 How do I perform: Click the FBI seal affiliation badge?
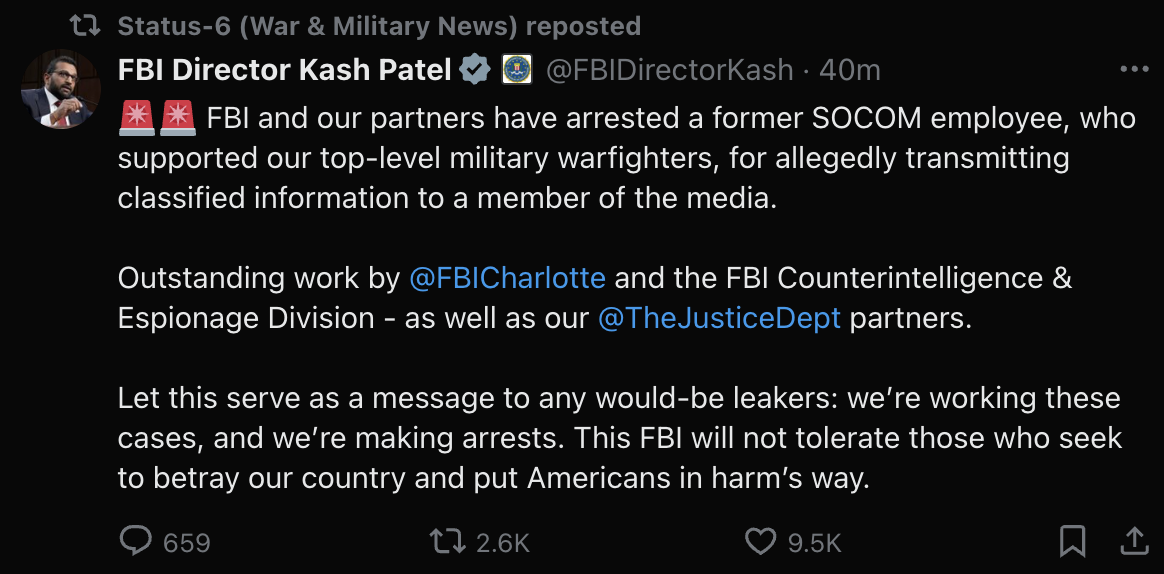pos(515,70)
